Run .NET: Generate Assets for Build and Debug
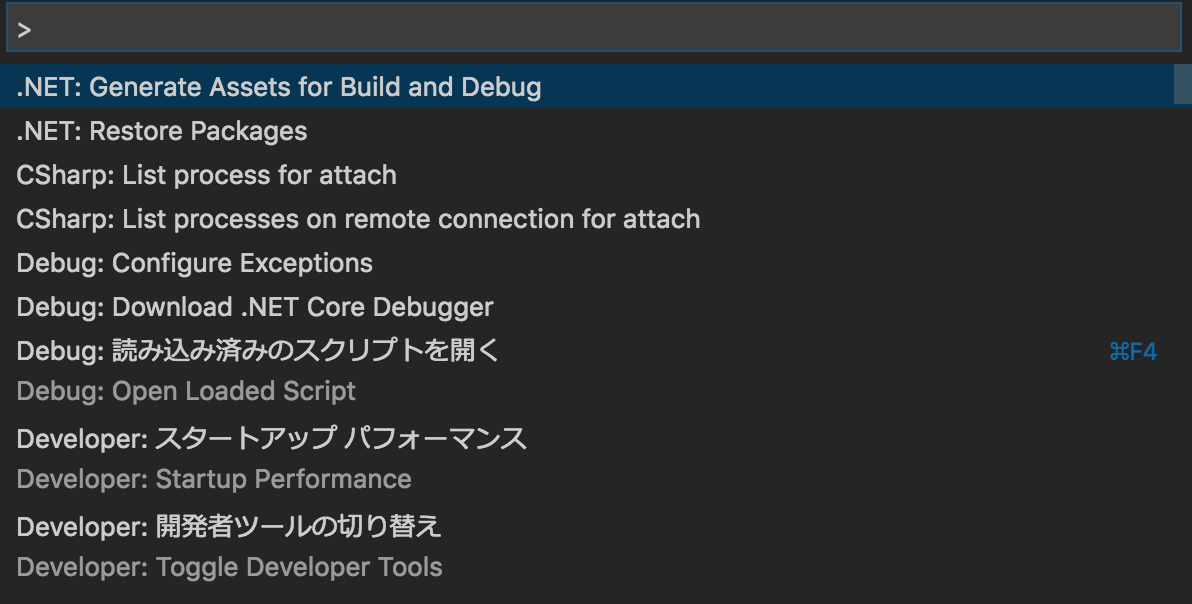Viewport: 1192px width, 604px height. coord(279,87)
